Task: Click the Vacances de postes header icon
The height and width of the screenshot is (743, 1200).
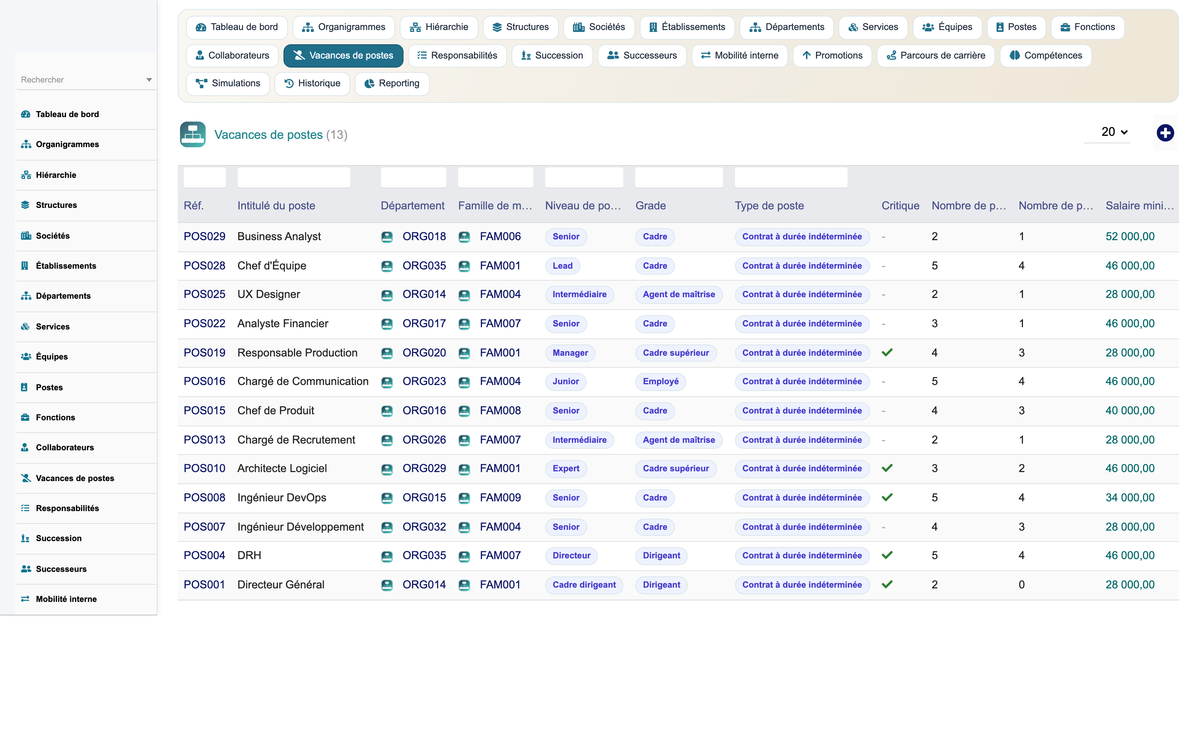Action: coord(193,134)
